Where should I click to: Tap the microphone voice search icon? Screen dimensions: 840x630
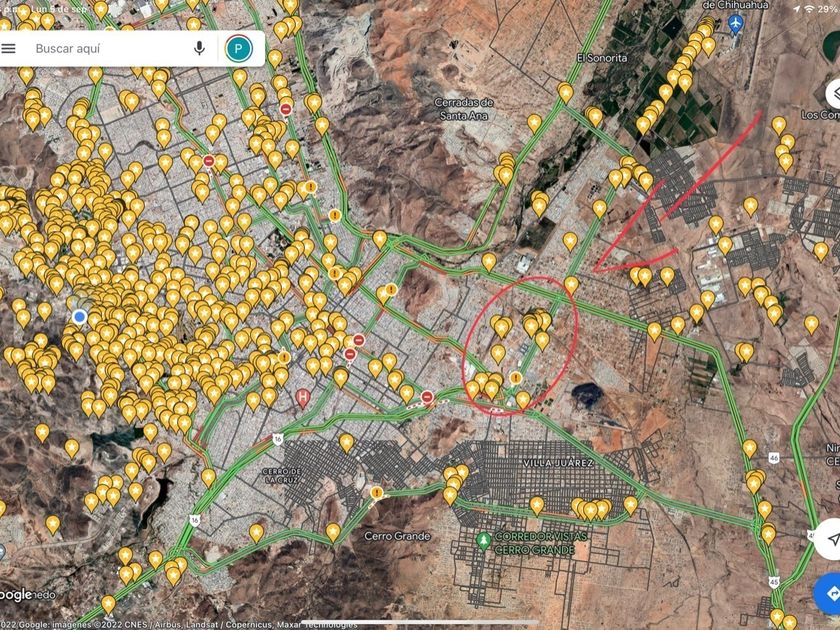(200, 48)
